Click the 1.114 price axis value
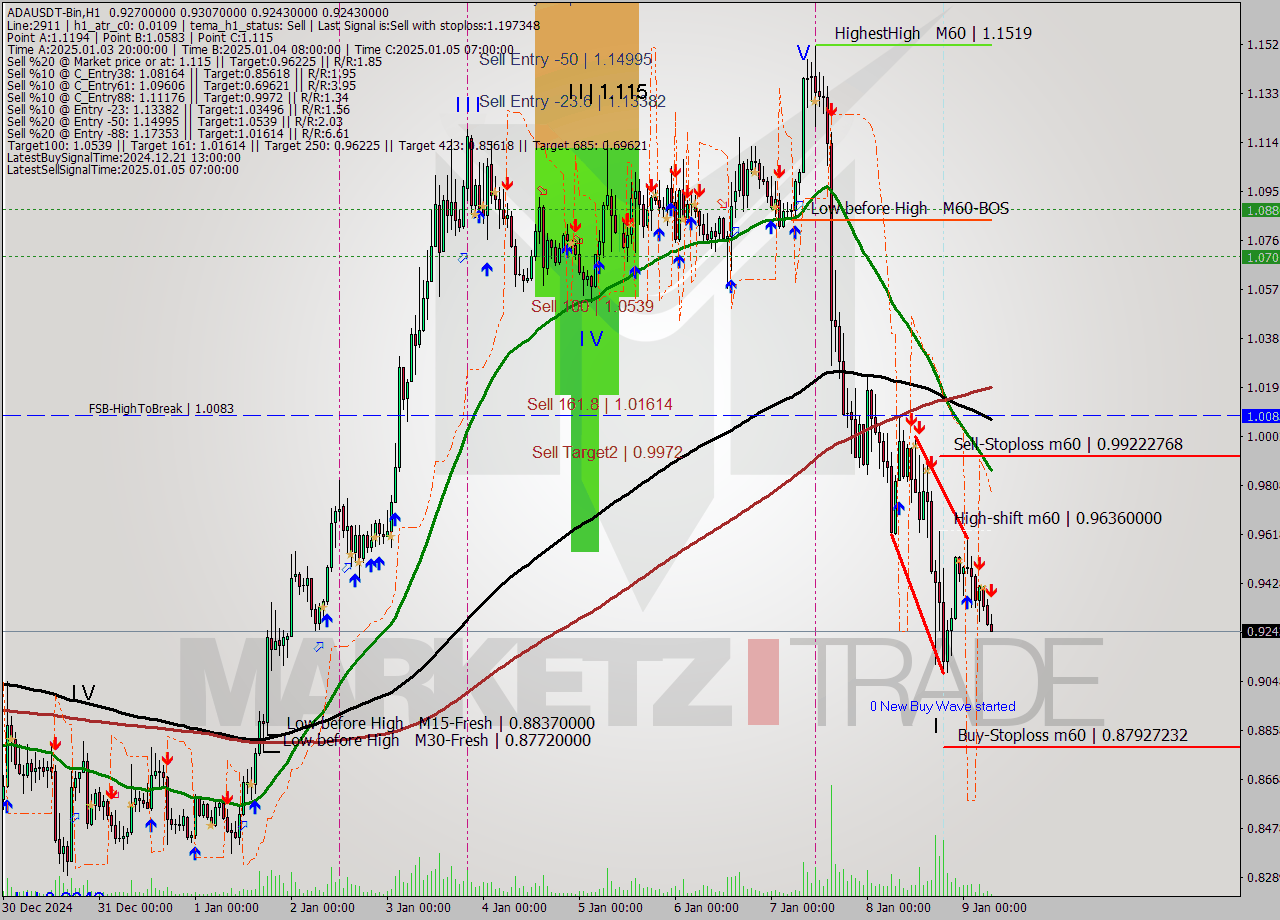Screen dimensions: 1280x920 [x=1262, y=143]
